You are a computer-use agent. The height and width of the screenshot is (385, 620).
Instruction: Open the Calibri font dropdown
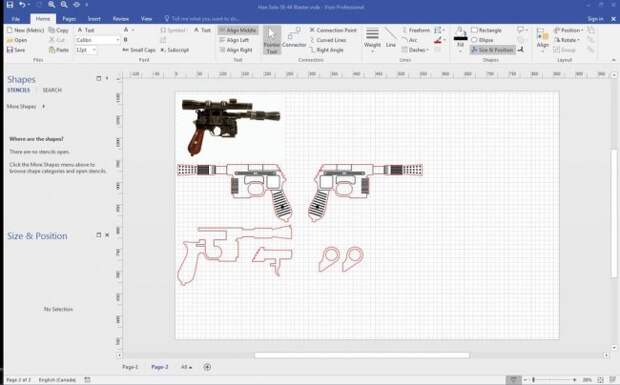coord(97,40)
